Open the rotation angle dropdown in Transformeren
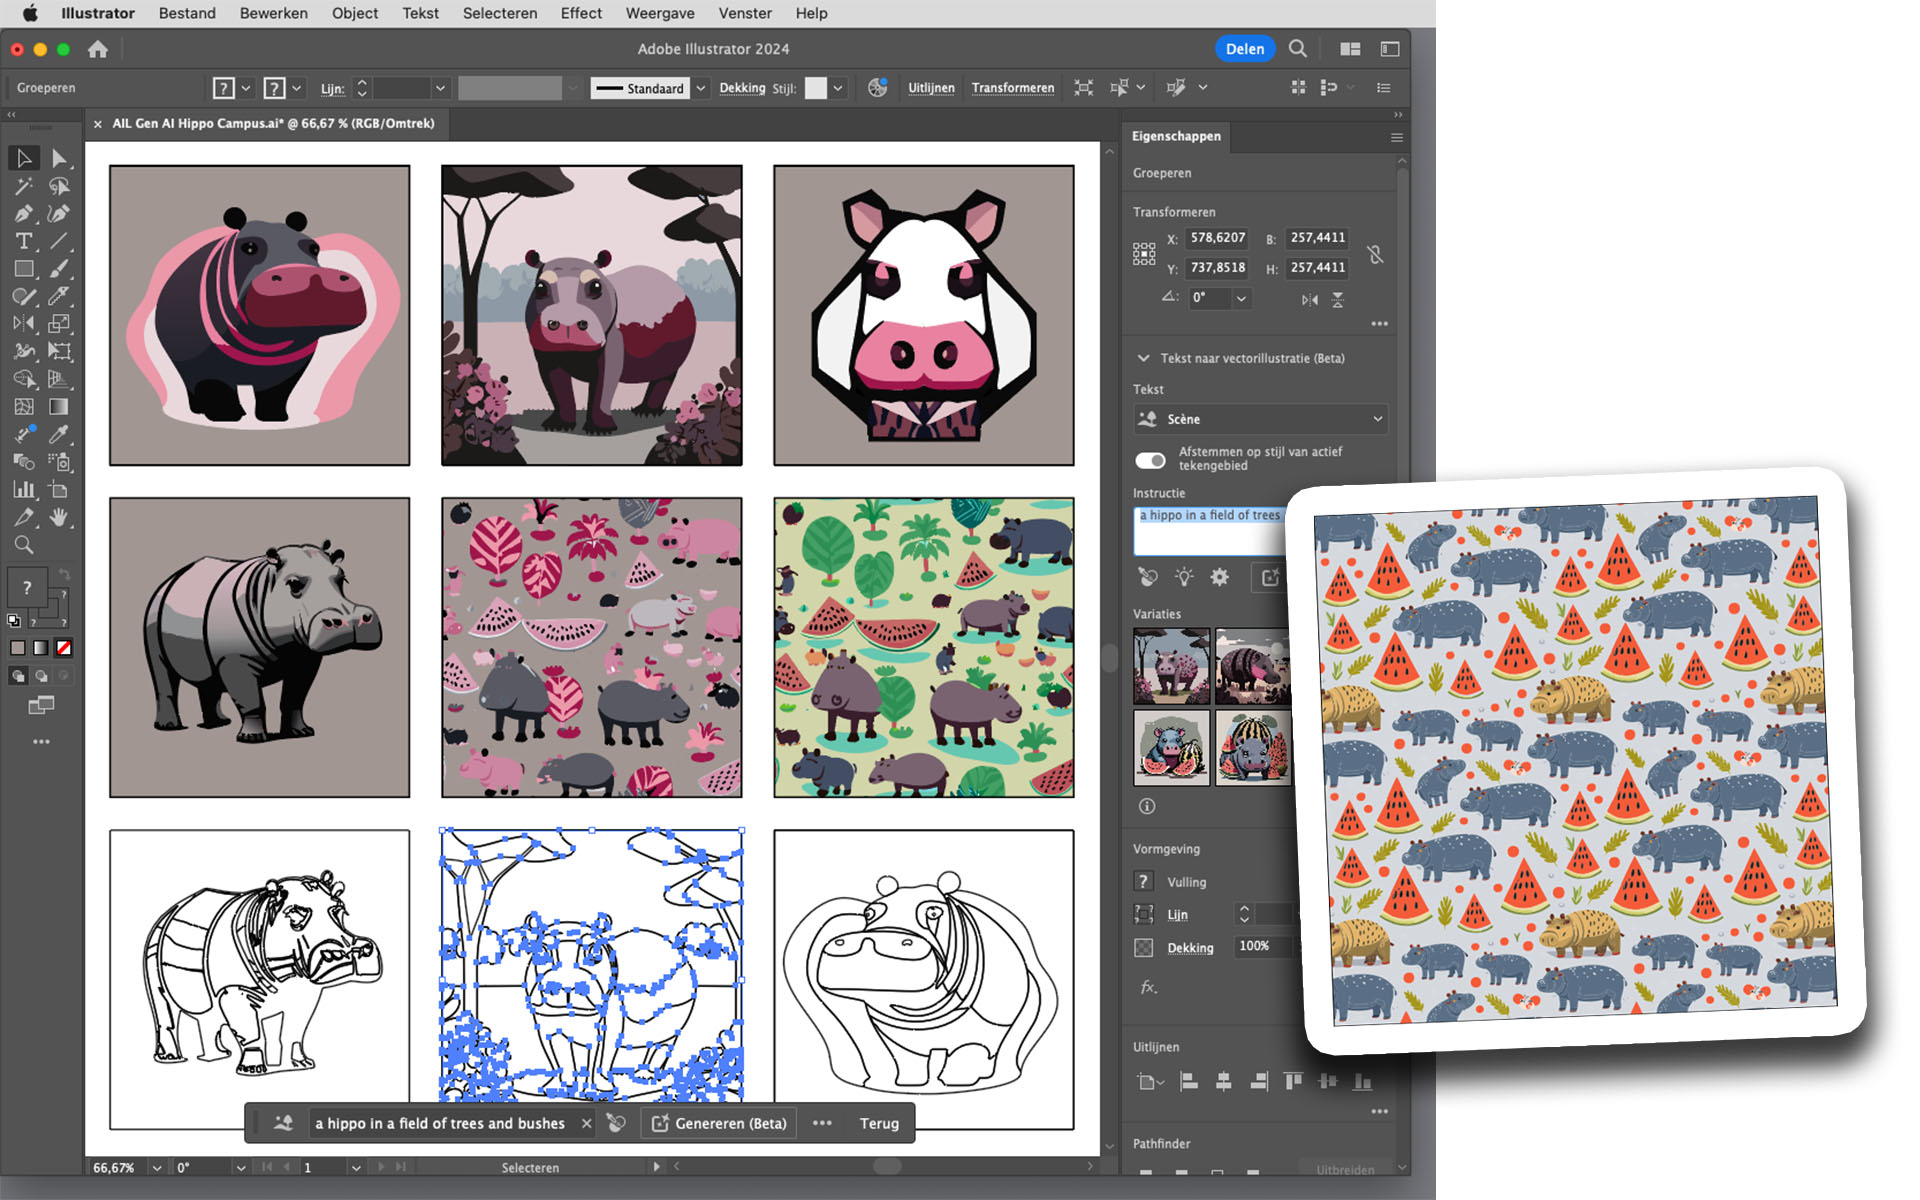The height and width of the screenshot is (1200, 1920). point(1241,298)
